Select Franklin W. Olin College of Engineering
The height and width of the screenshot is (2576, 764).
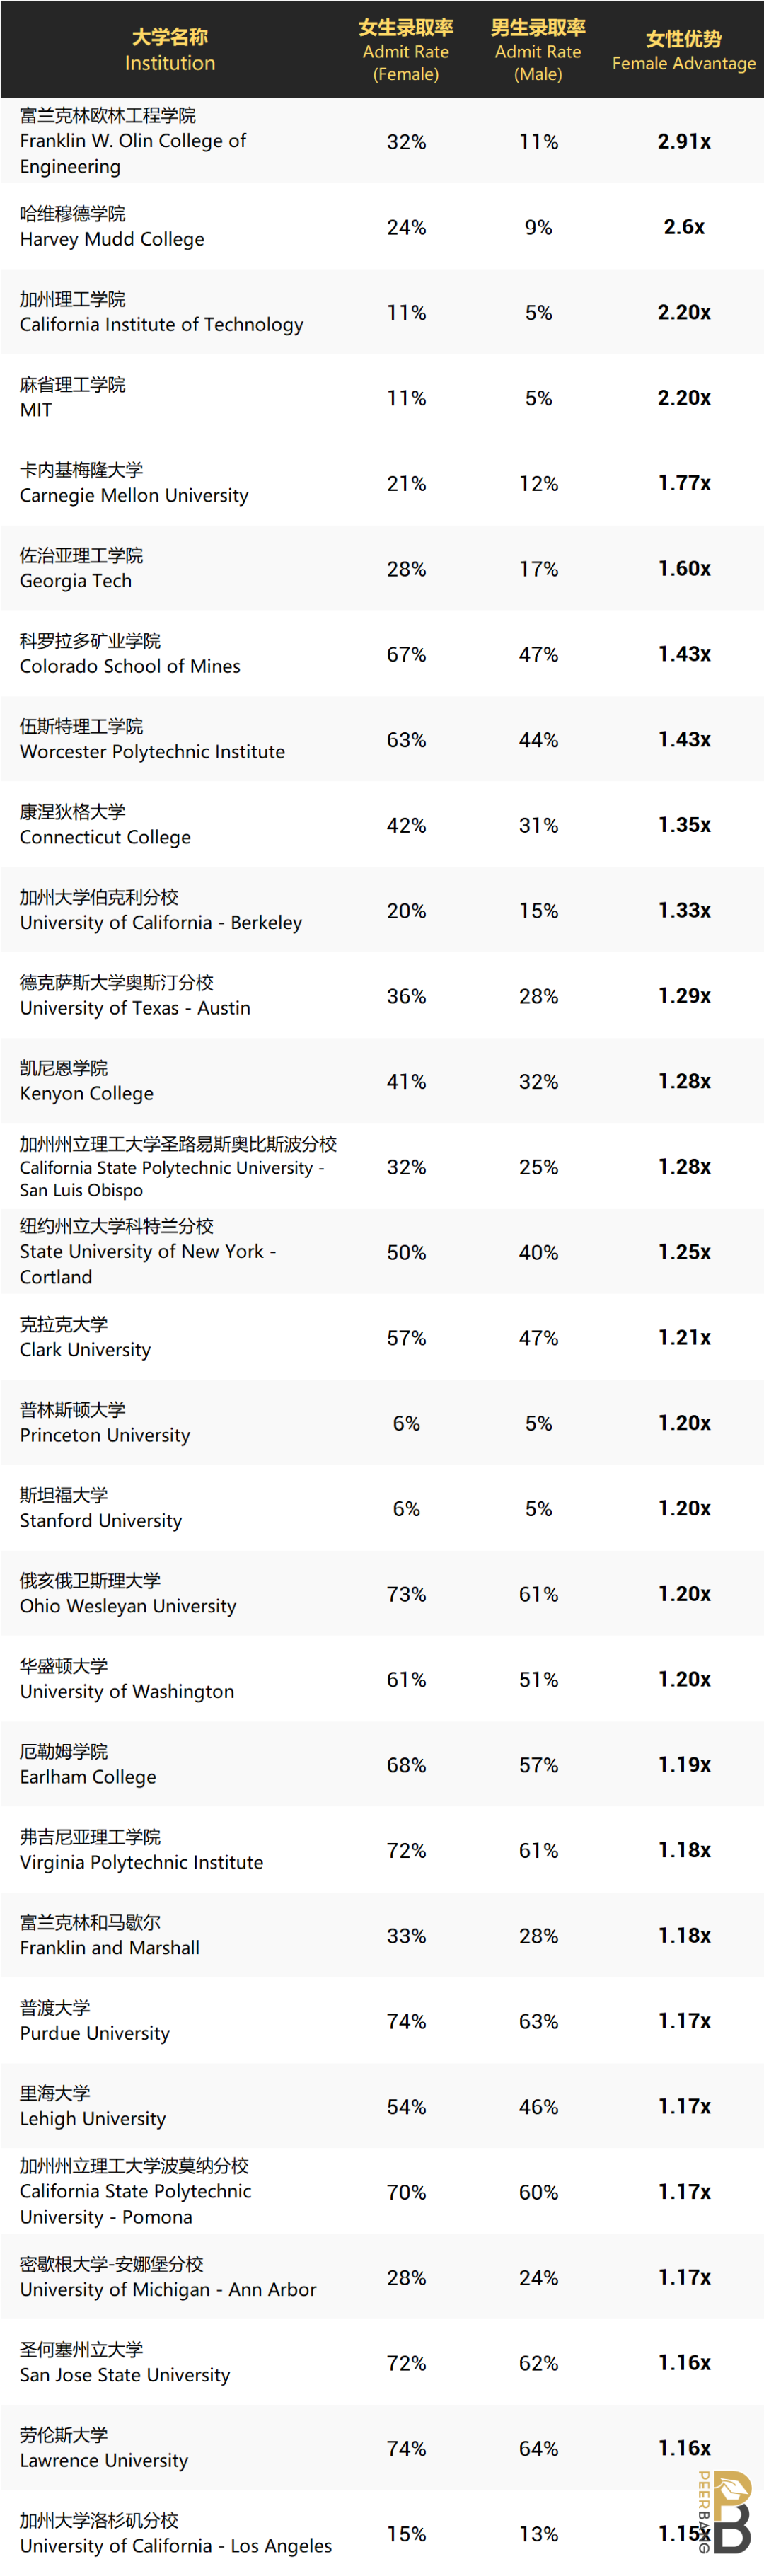pyautogui.click(x=132, y=141)
